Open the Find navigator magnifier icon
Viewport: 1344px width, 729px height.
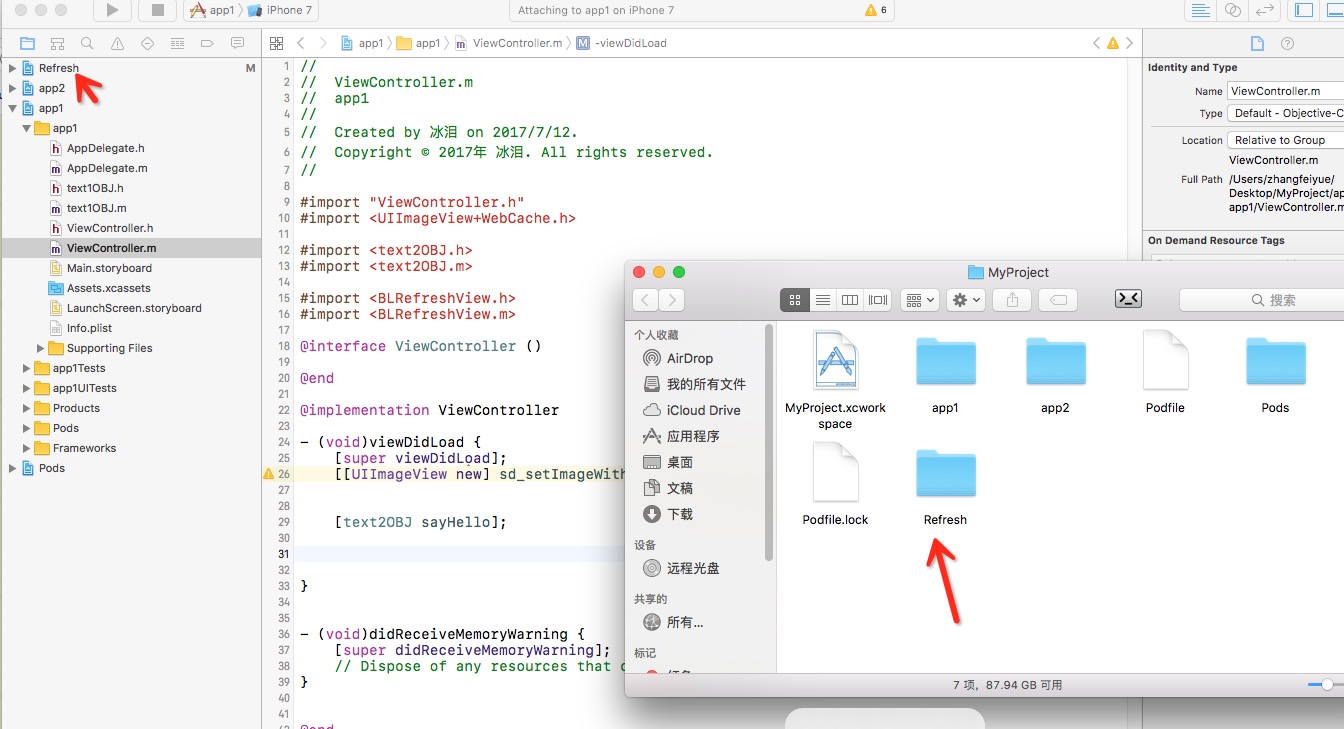[x=87, y=43]
